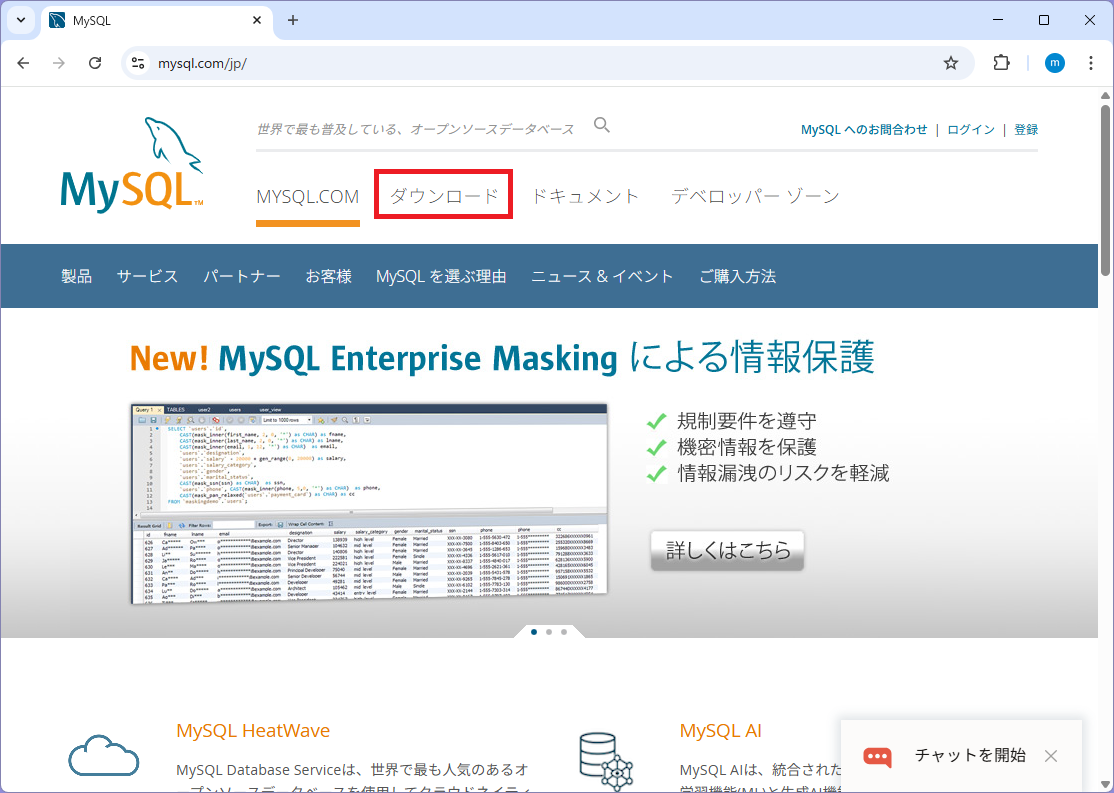This screenshot has width=1114, height=793.
Task: Click the back navigation arrow
Action: [23, 62]
